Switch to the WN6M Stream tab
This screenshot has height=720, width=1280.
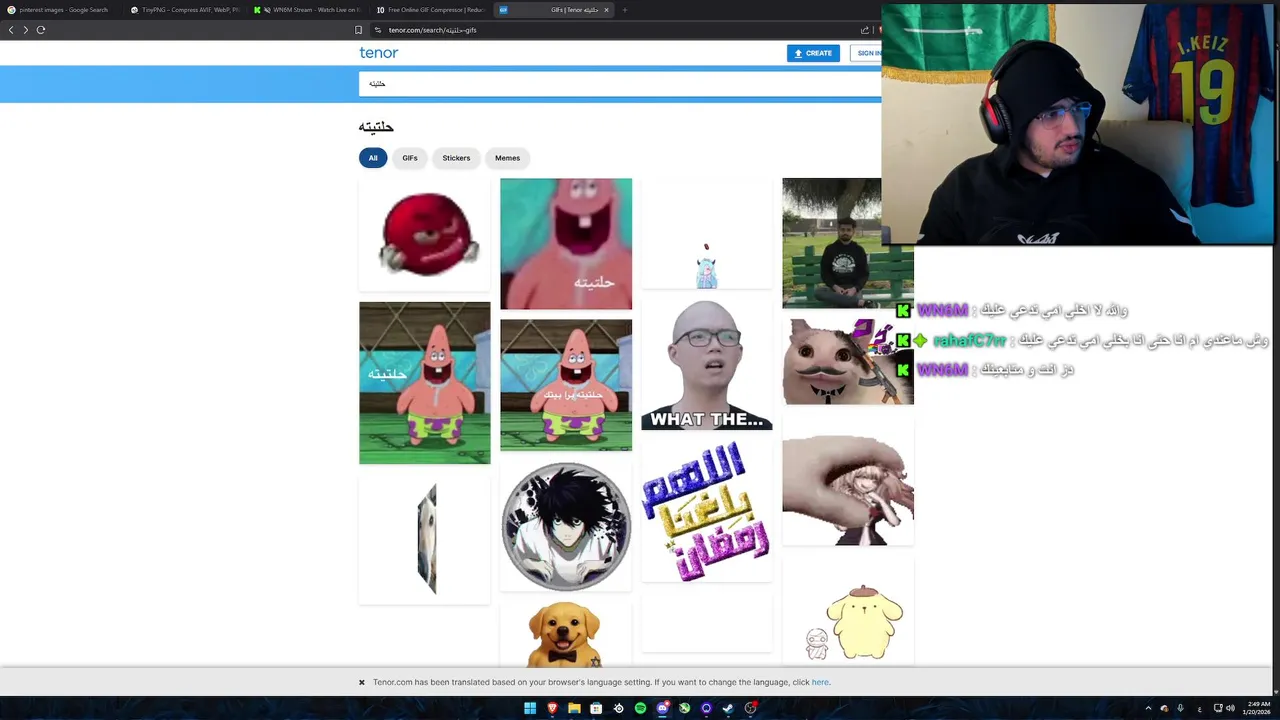coord(308,10)
